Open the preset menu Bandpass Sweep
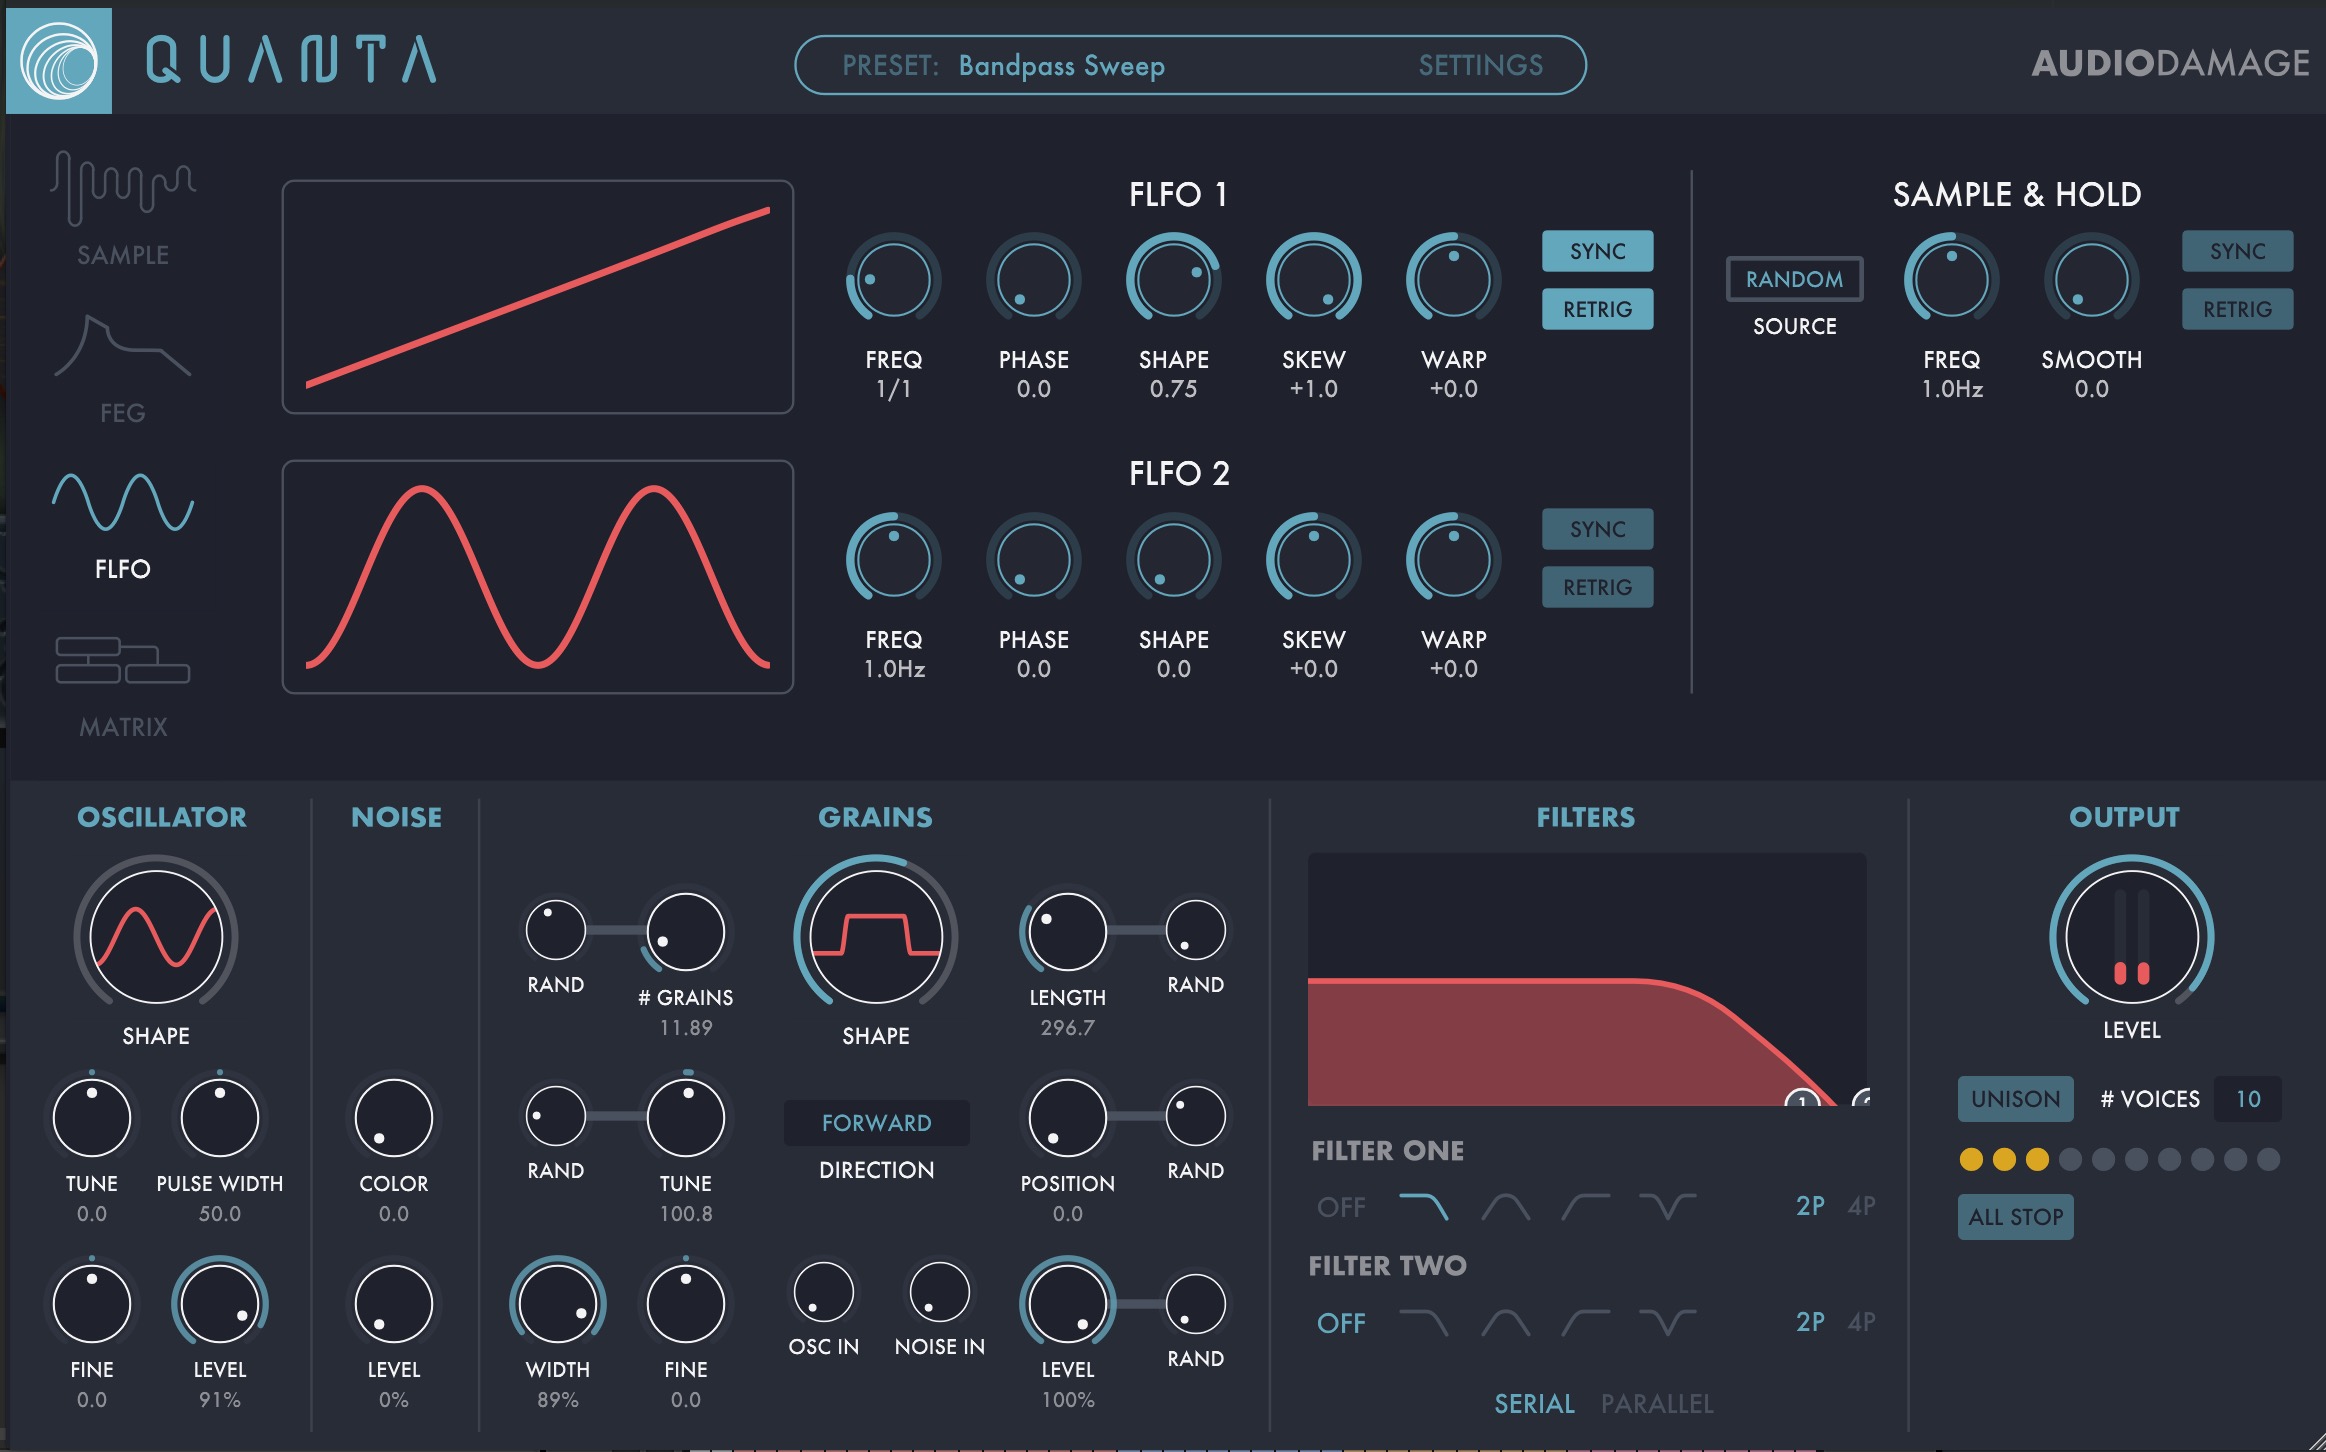Screen dimensions: 2326x1452 click(1061, 66)
